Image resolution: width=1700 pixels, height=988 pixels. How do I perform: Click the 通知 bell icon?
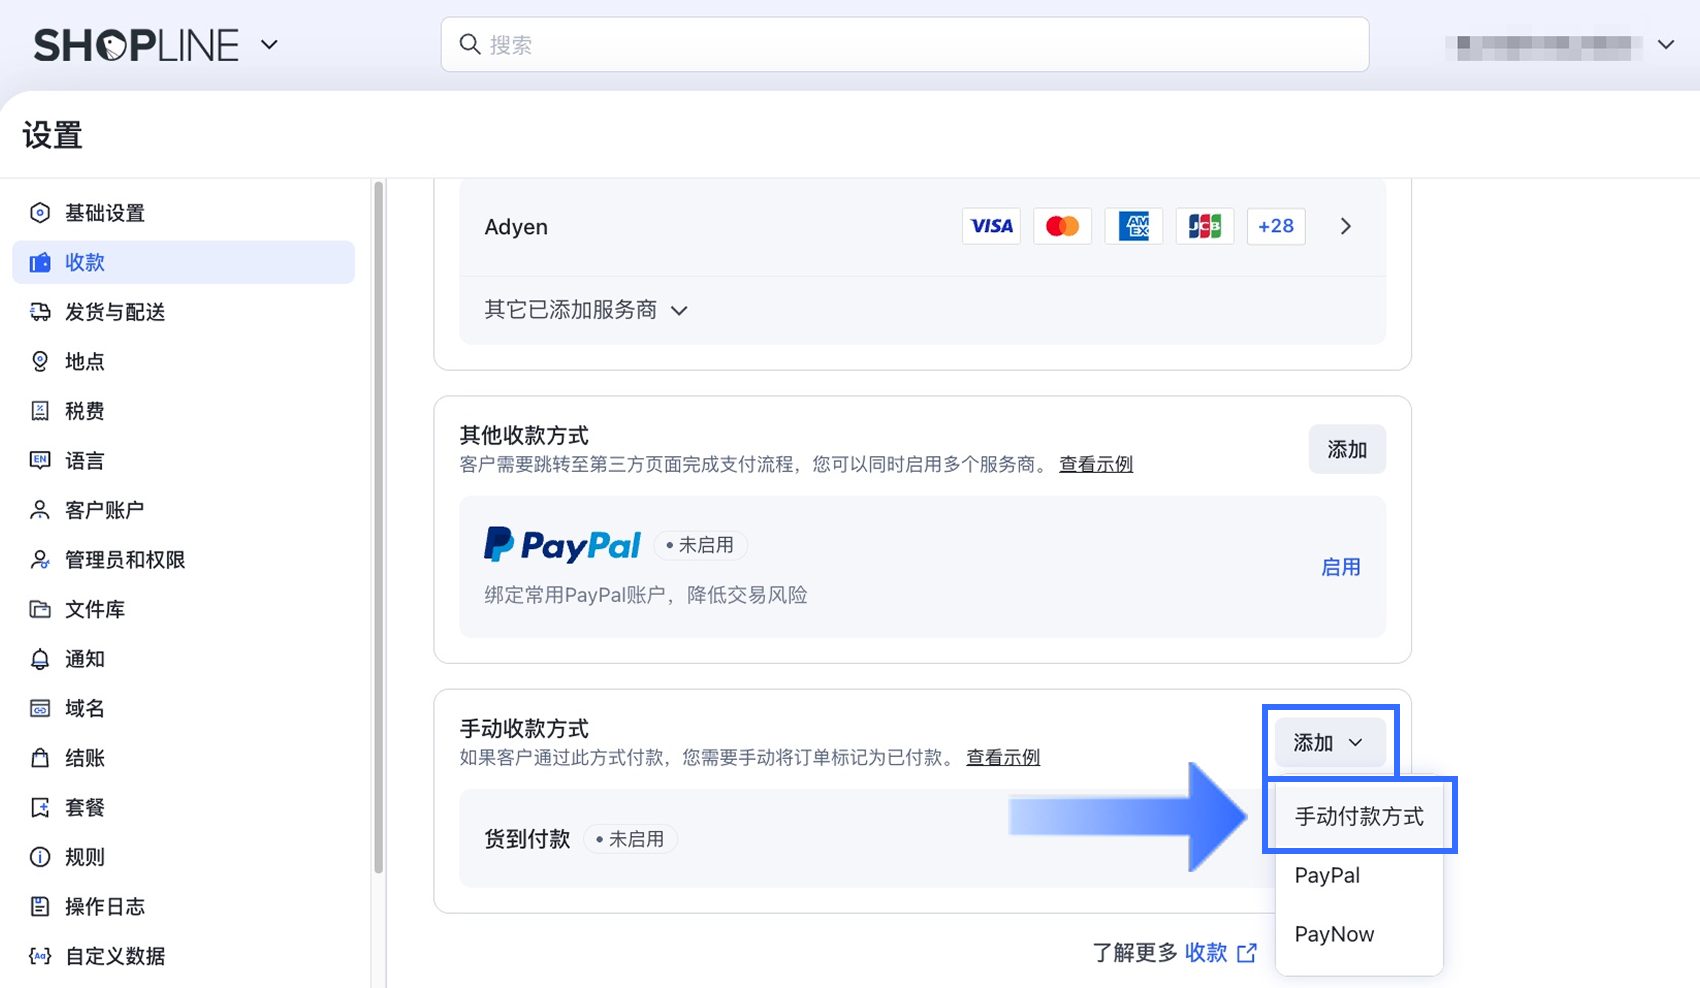40,659
